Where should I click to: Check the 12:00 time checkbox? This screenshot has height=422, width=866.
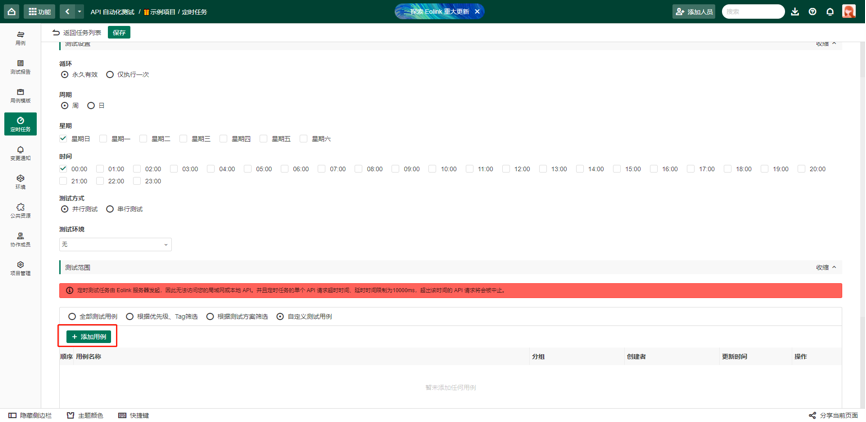coord(506,168)
